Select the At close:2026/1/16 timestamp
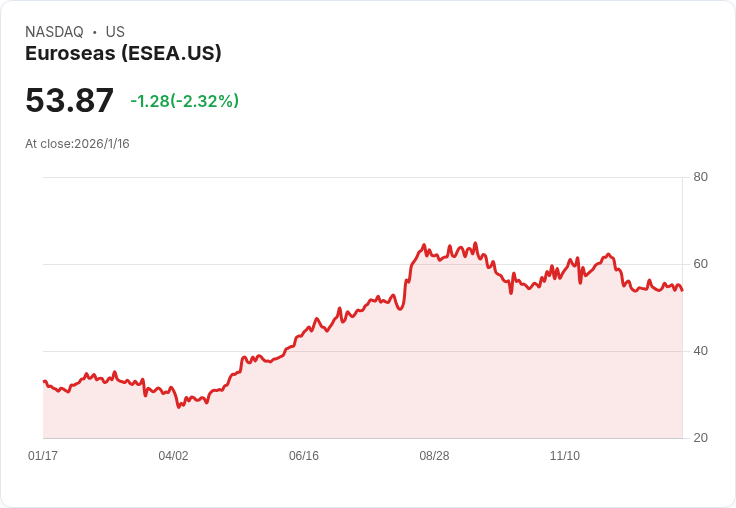Screen dimensions: 736x508 click(77, 144)
